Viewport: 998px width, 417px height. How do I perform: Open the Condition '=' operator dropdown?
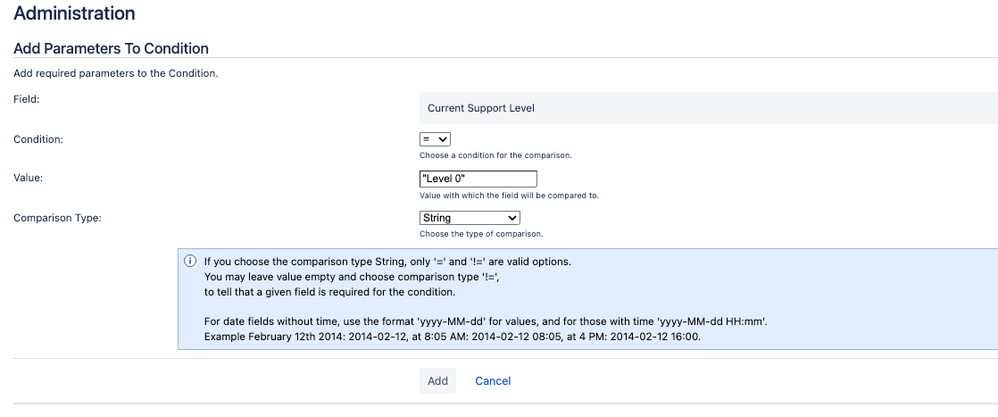tap(435, 140)
